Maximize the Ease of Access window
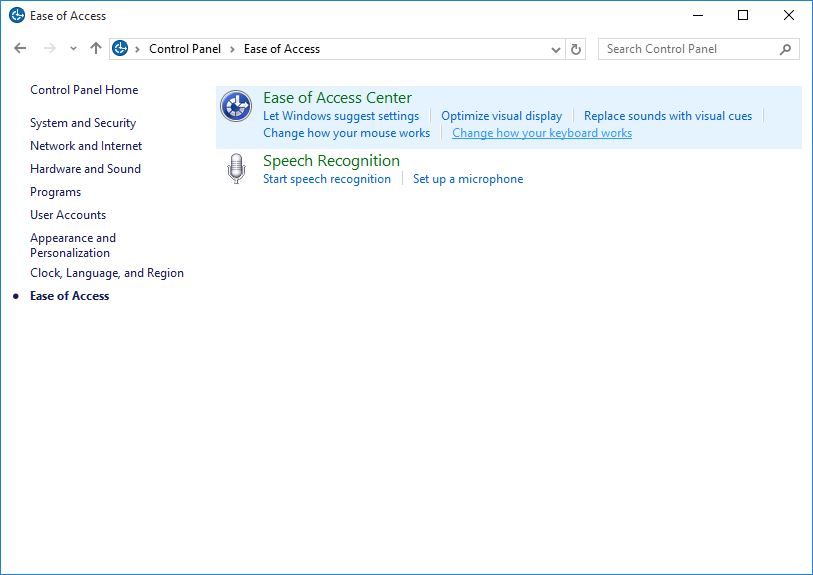Screen dimensions: 813x575 (743, 15)
